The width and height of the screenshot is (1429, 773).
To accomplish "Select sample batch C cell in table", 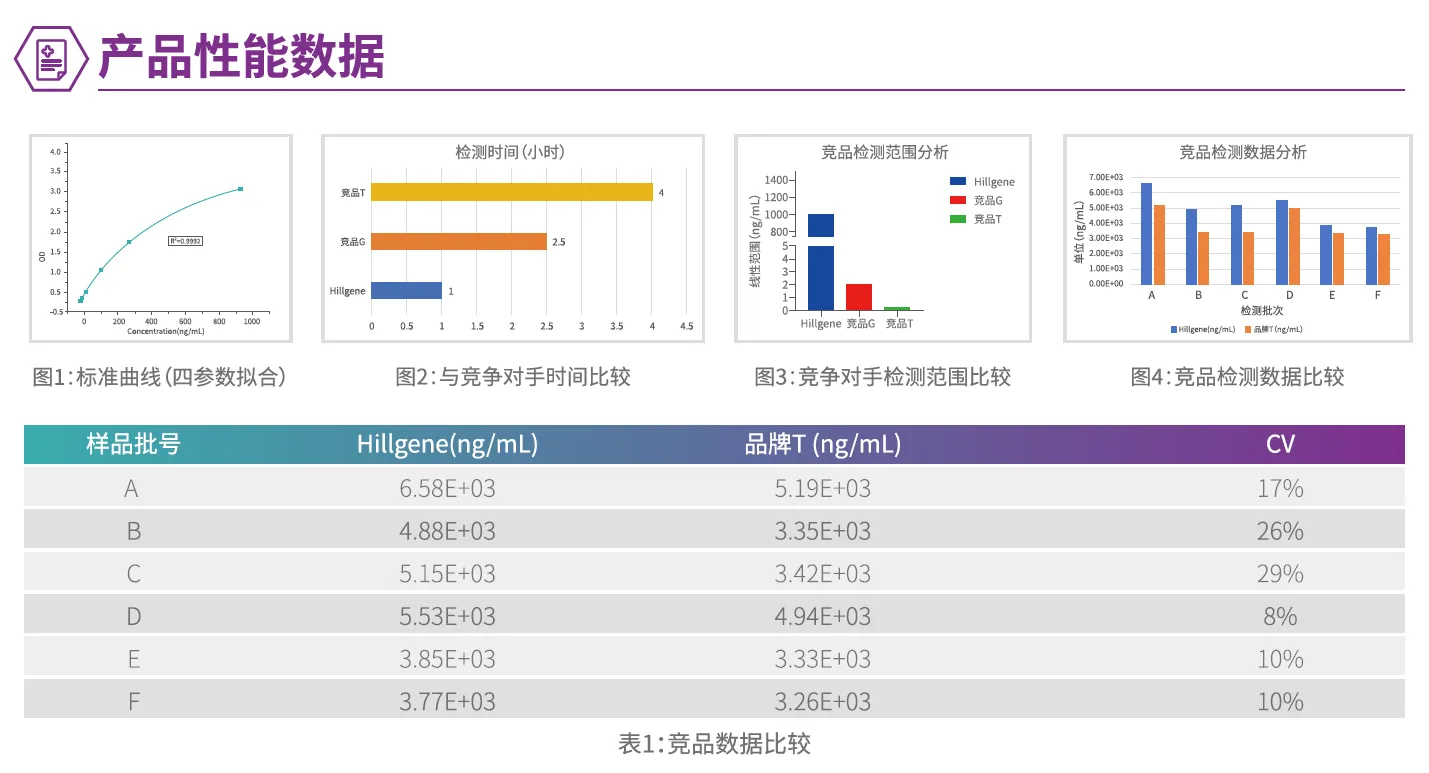I will point(134,573).
